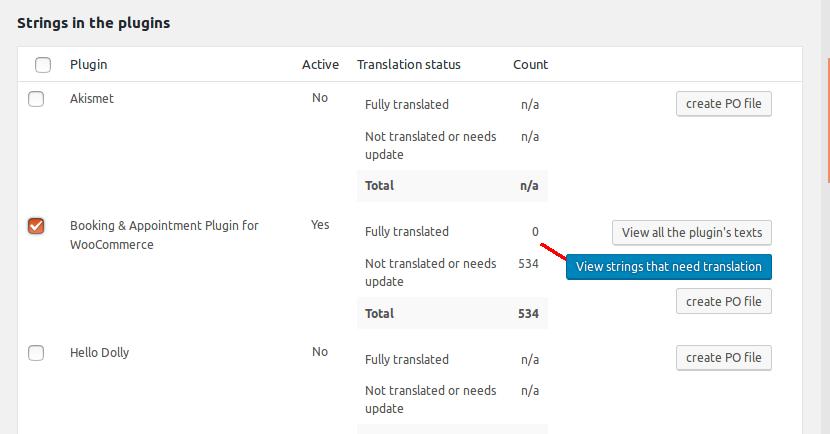Click the Translation status column header
830x434 pixels.
[x=408, y=65]
